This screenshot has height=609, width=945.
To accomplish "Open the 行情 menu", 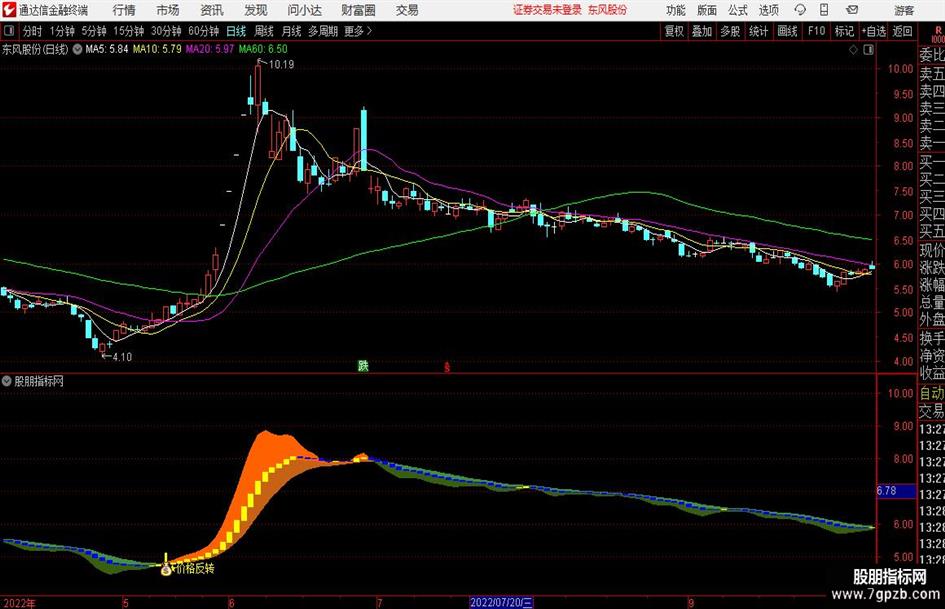I will click(x=124, y=10).
